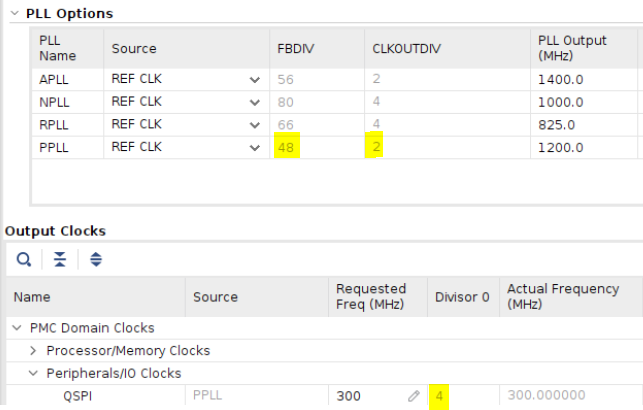Image resolution: width=643 pixels, height=410 pixels.
Task: Collapse the Peripherals/IO Clocks group
Action: (x=34, y=374)
